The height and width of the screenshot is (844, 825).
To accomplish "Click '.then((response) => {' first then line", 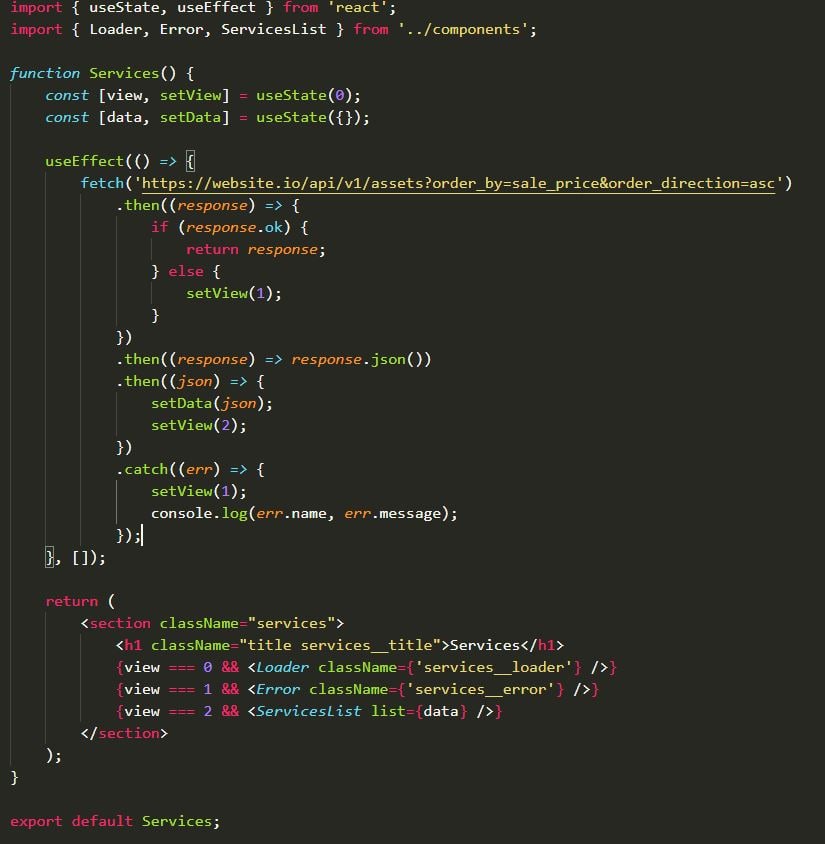I will point(208,206).
